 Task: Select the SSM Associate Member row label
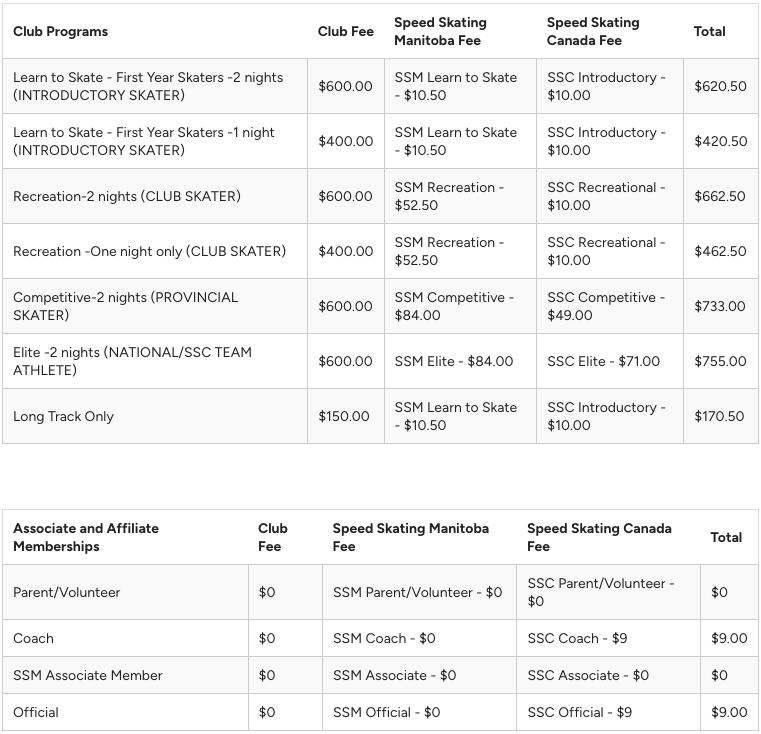[x=87, y=675]
